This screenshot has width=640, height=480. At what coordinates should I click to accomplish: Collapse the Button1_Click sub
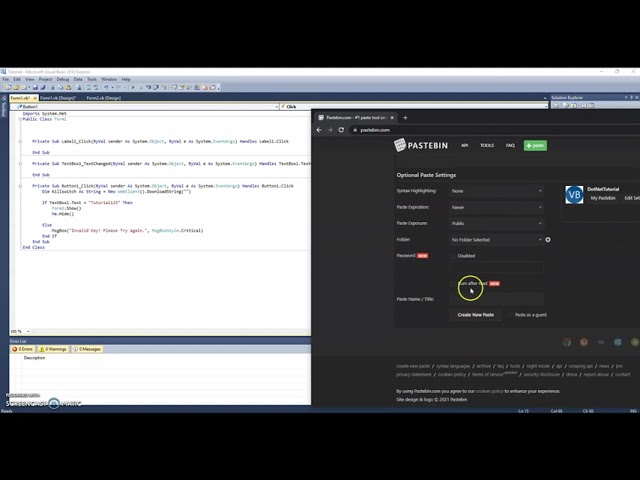point(20,186)
